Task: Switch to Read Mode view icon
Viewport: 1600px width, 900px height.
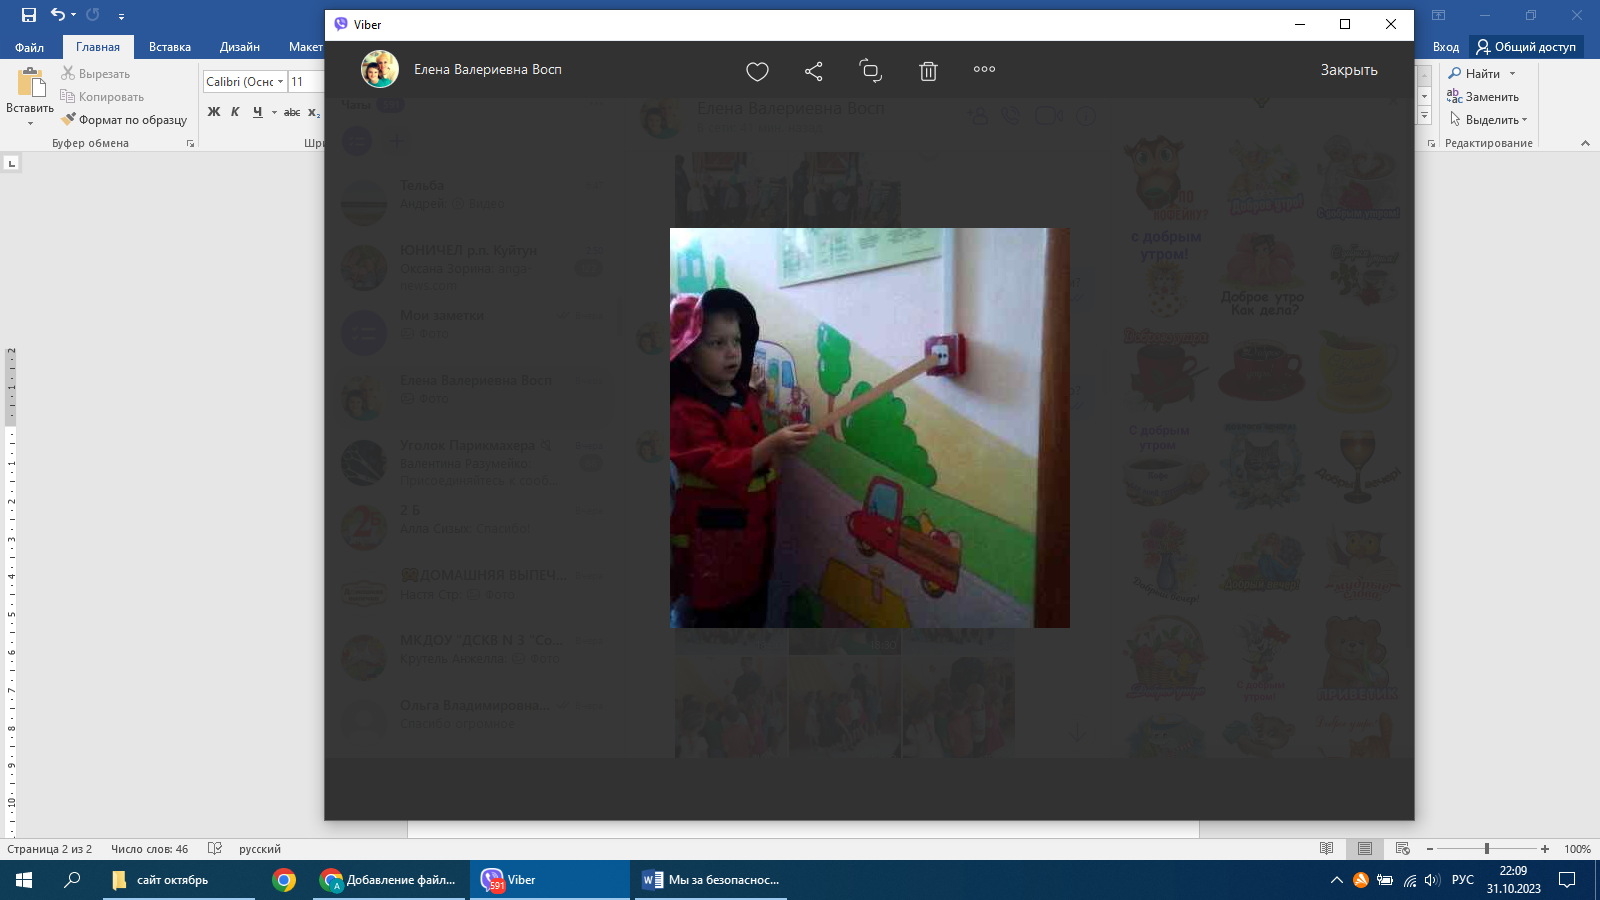Action: tap(1327, 849)
